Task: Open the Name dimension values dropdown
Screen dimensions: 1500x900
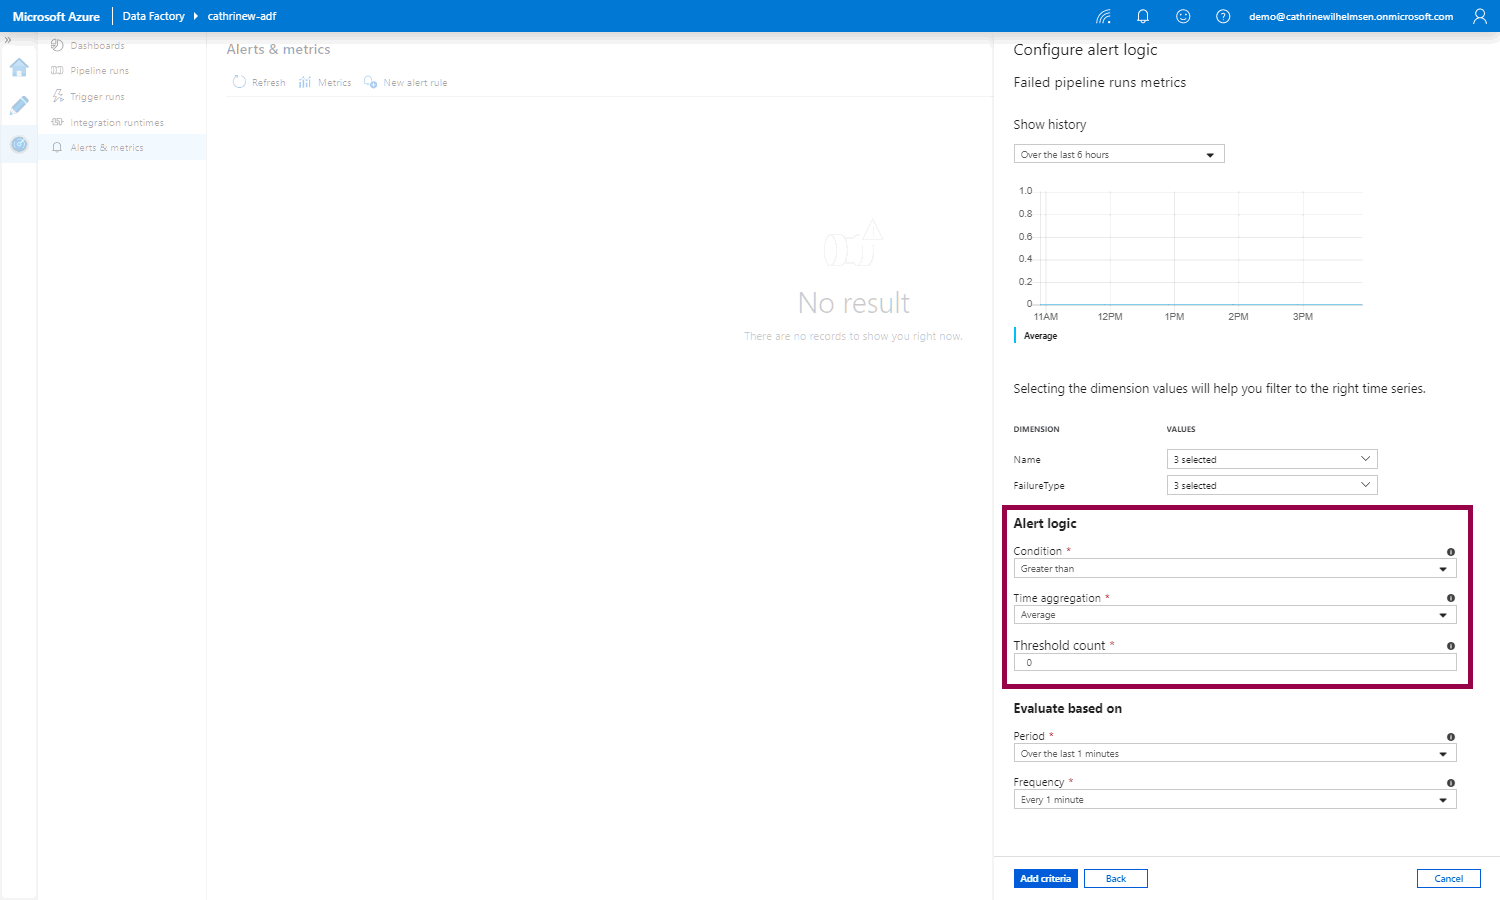Action: click(1271, 459)
